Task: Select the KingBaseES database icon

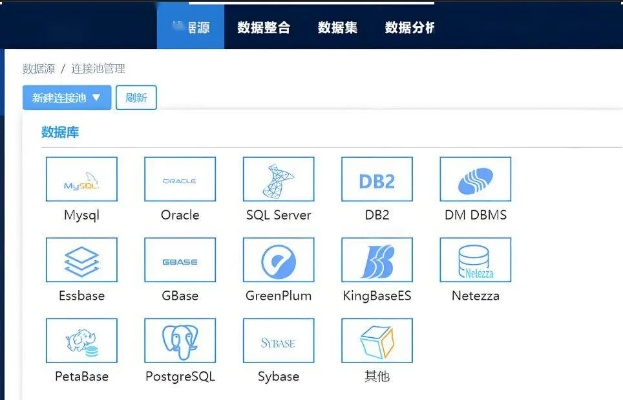Action: (x=376, y=261)
